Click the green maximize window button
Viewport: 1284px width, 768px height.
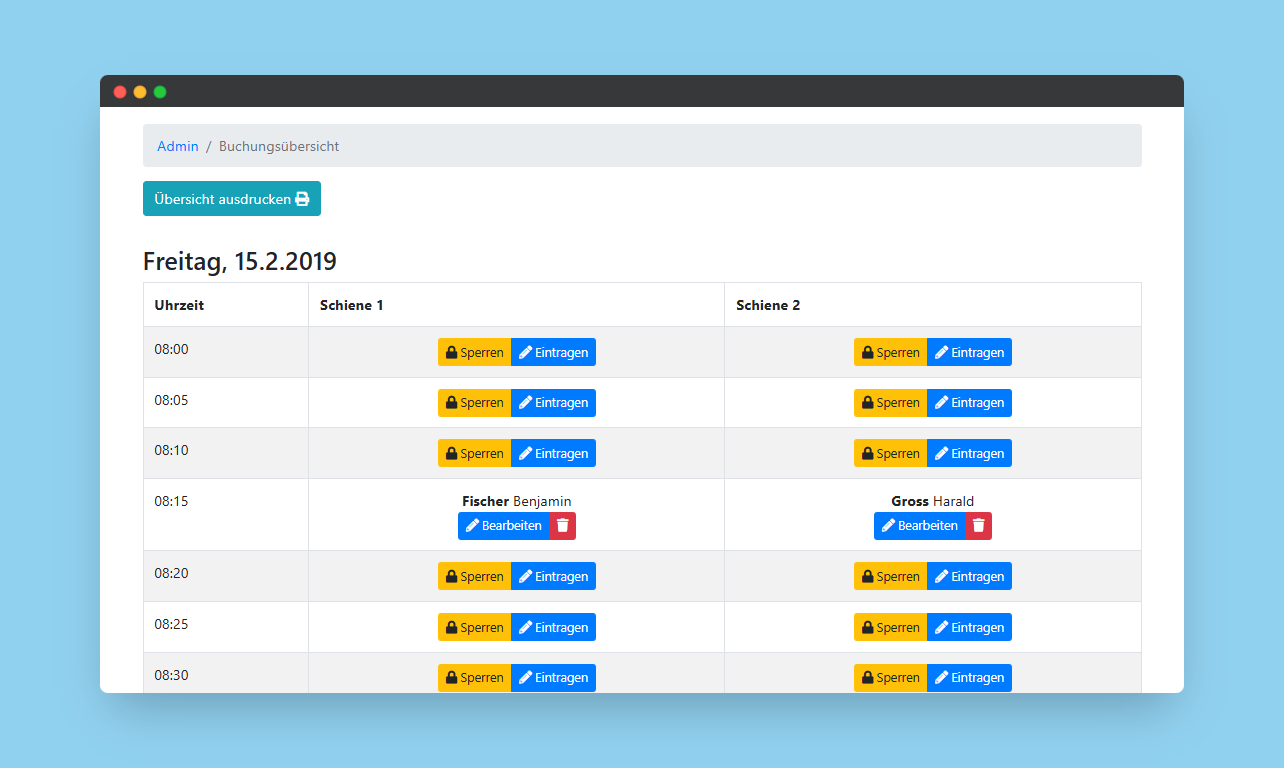click(x=160, y=92)
